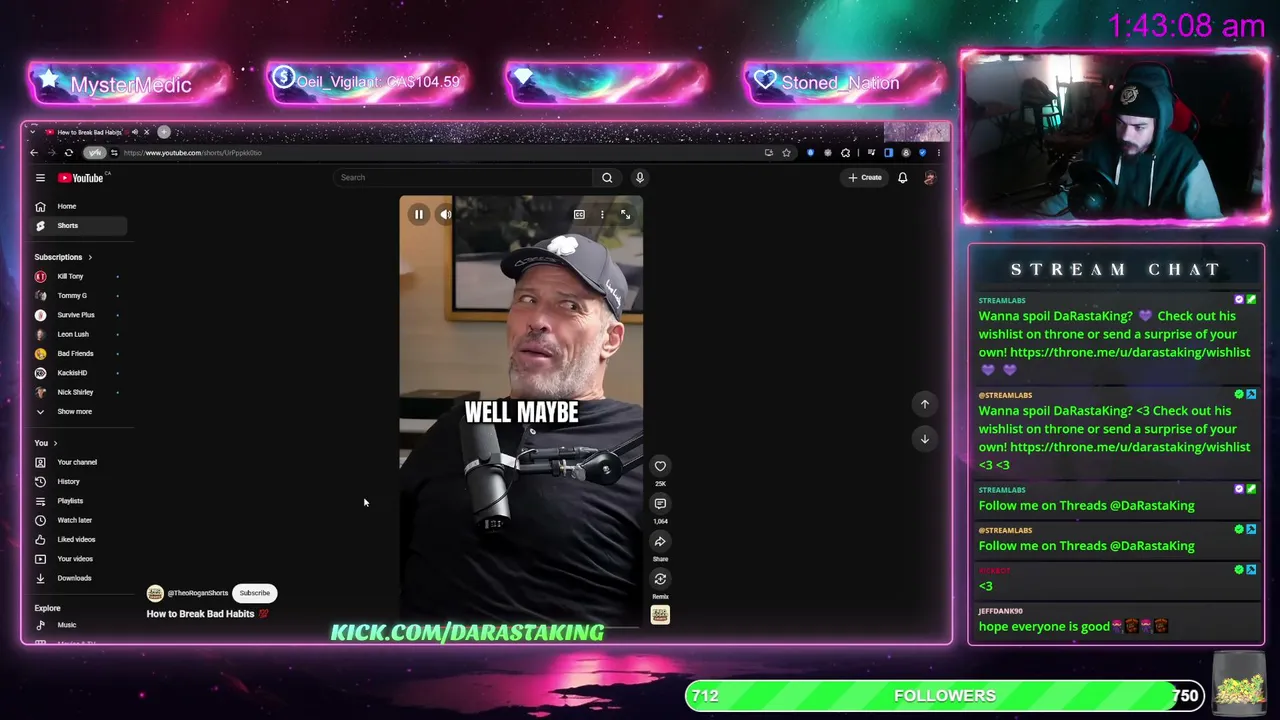Open Playlists
The width and height of the screenshot is (1280, 720).
coord(78,501)
